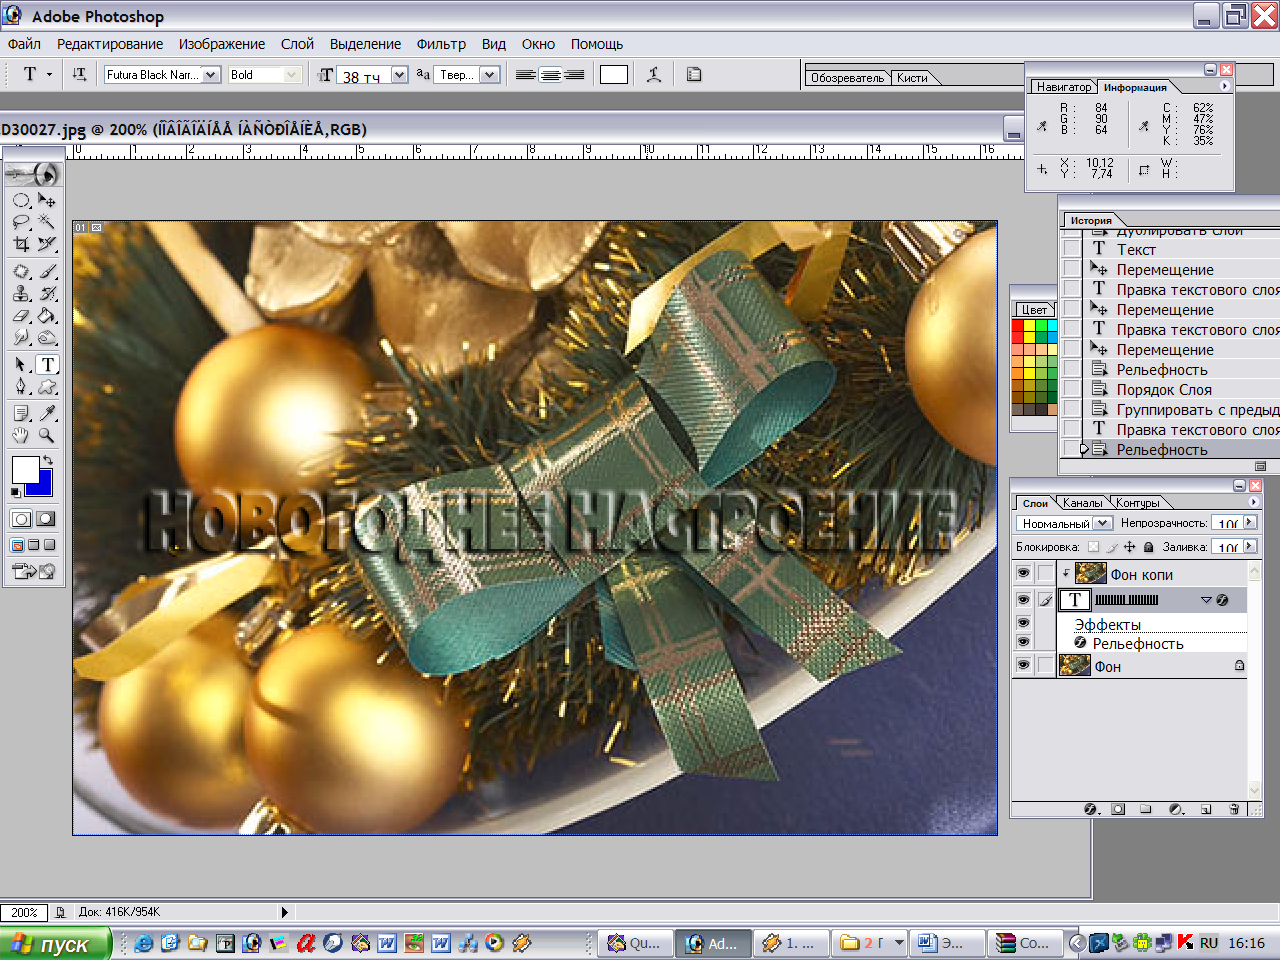Change text orientation icon
Screen dimensions: 1280x960
[x=79, y=74]
